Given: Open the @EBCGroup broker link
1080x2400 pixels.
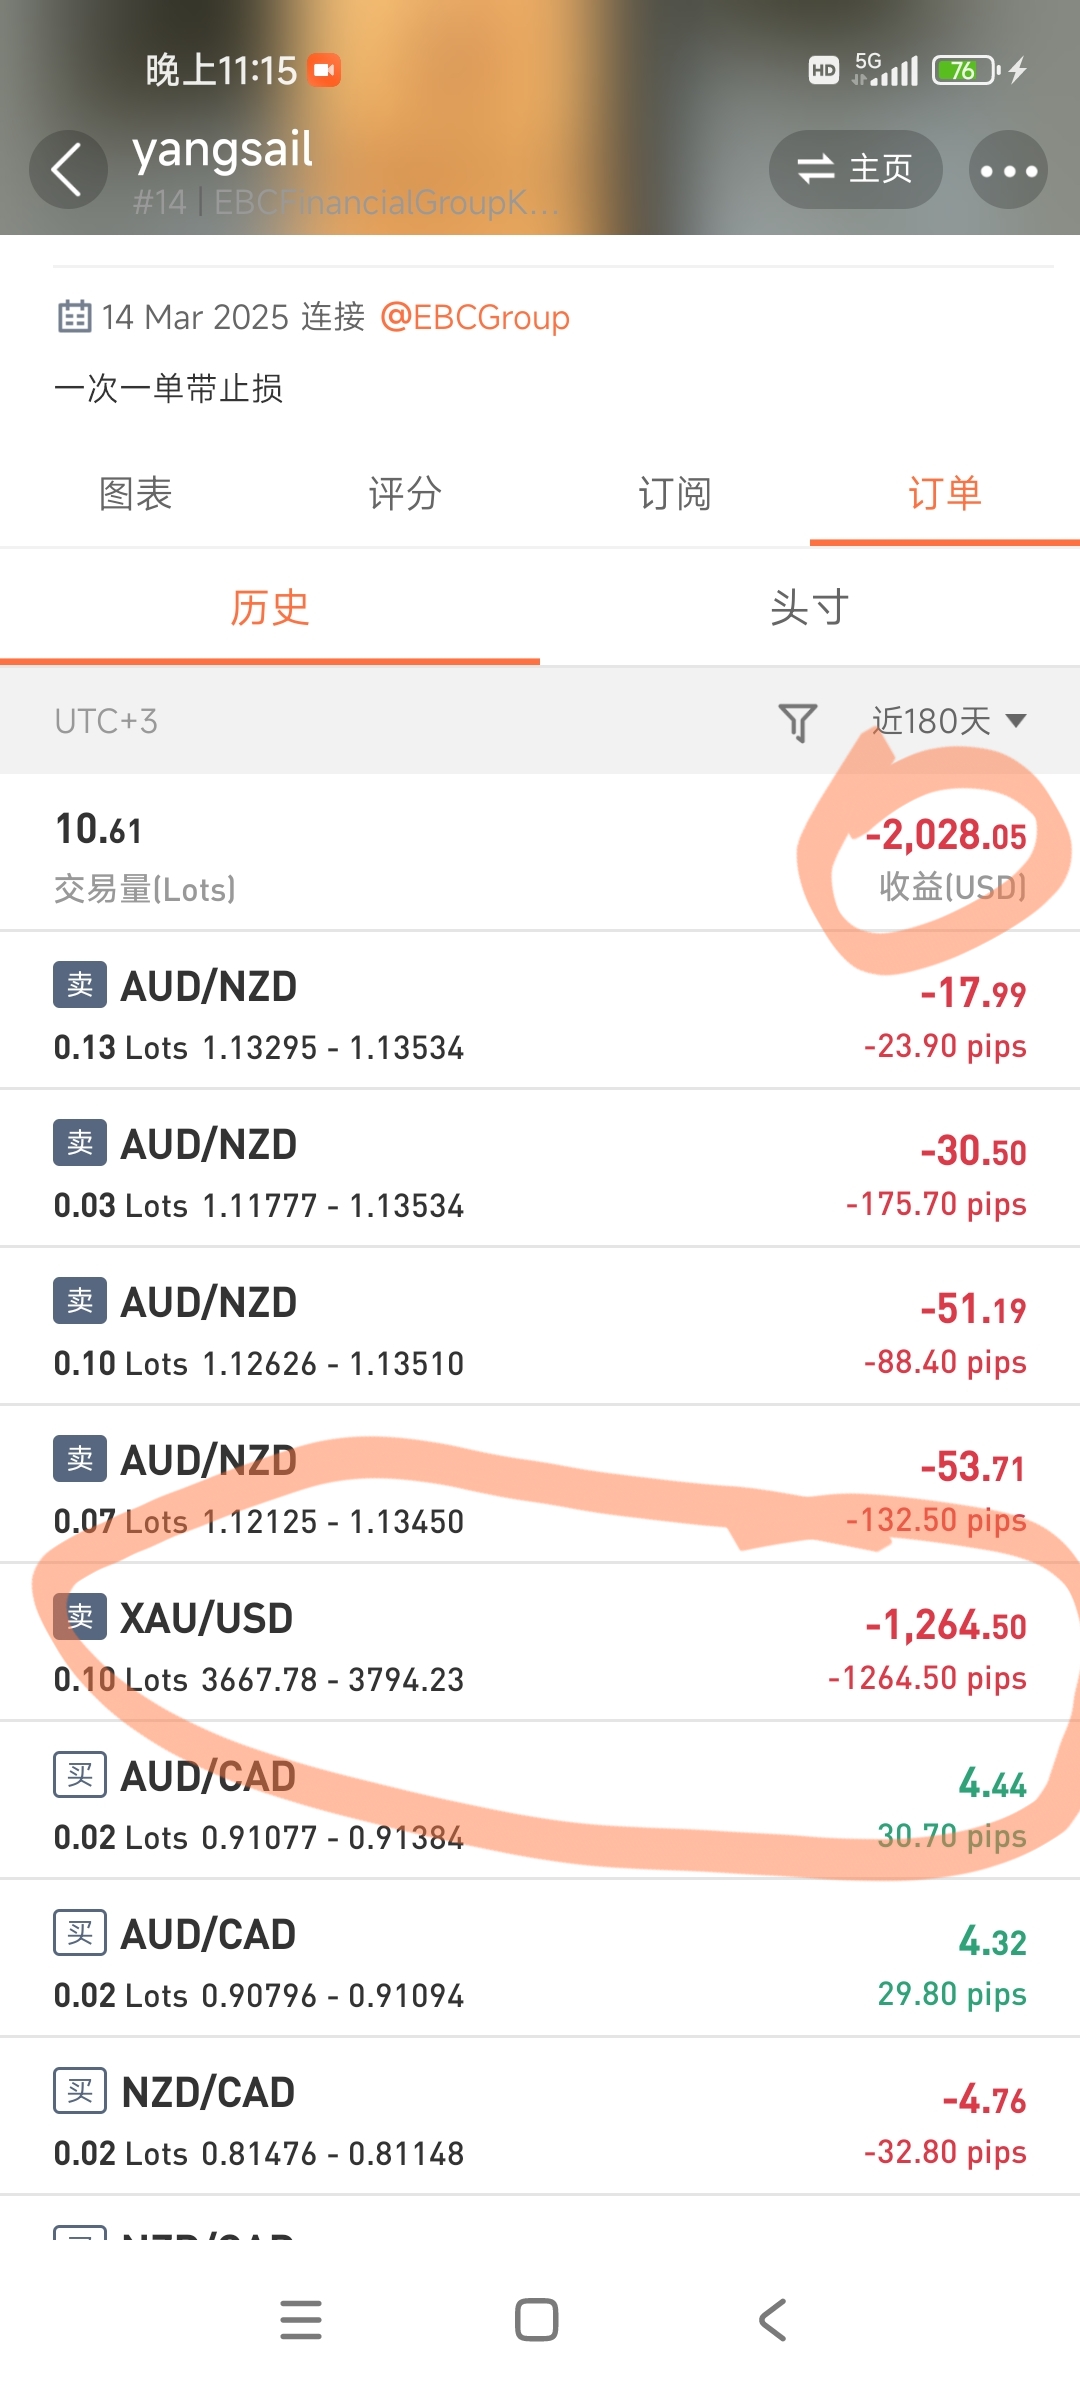Looking at the screenshot, I should tap(475, 317).
